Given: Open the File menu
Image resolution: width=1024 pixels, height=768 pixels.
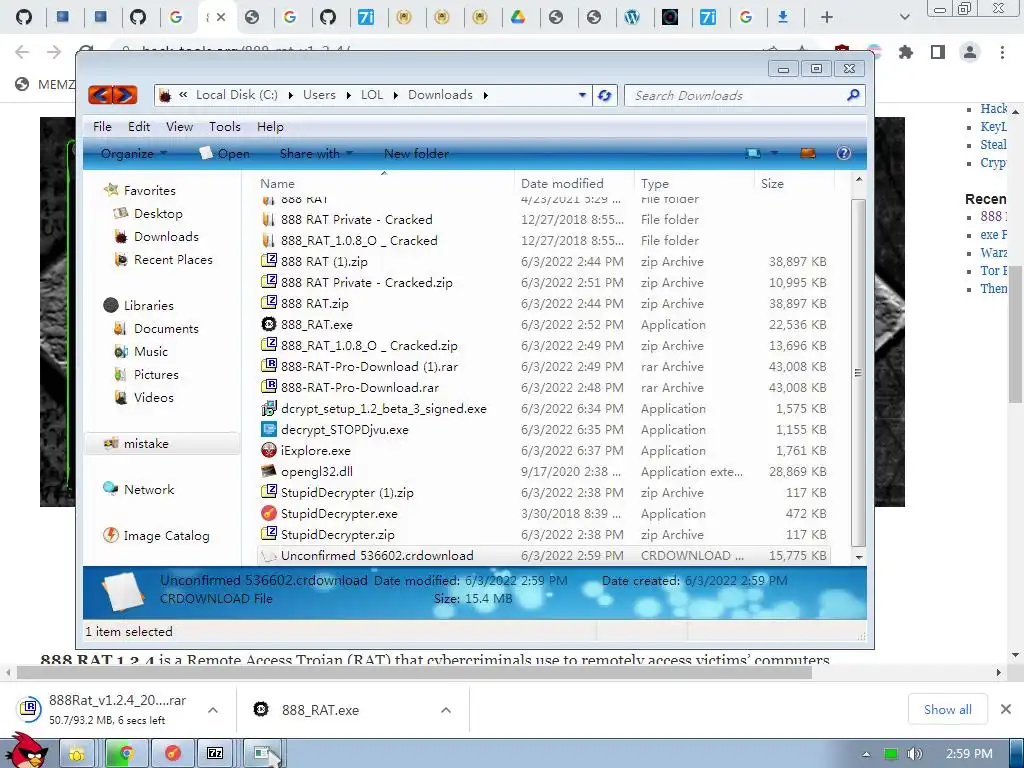Looking at the screenshot, I should click(102, 127).
